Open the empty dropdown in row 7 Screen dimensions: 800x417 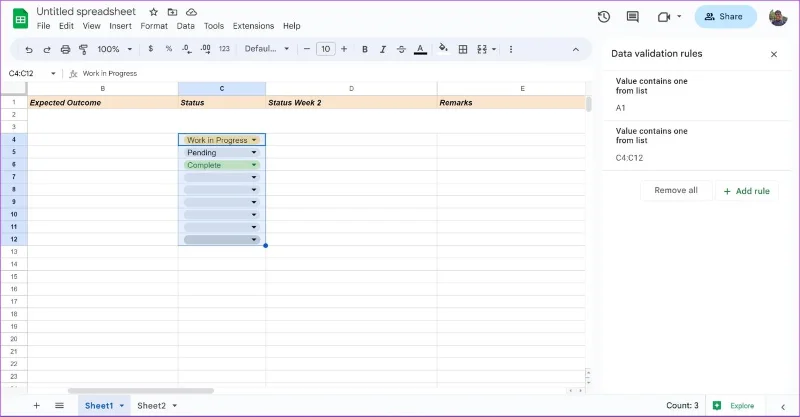(x=254, y=177)
